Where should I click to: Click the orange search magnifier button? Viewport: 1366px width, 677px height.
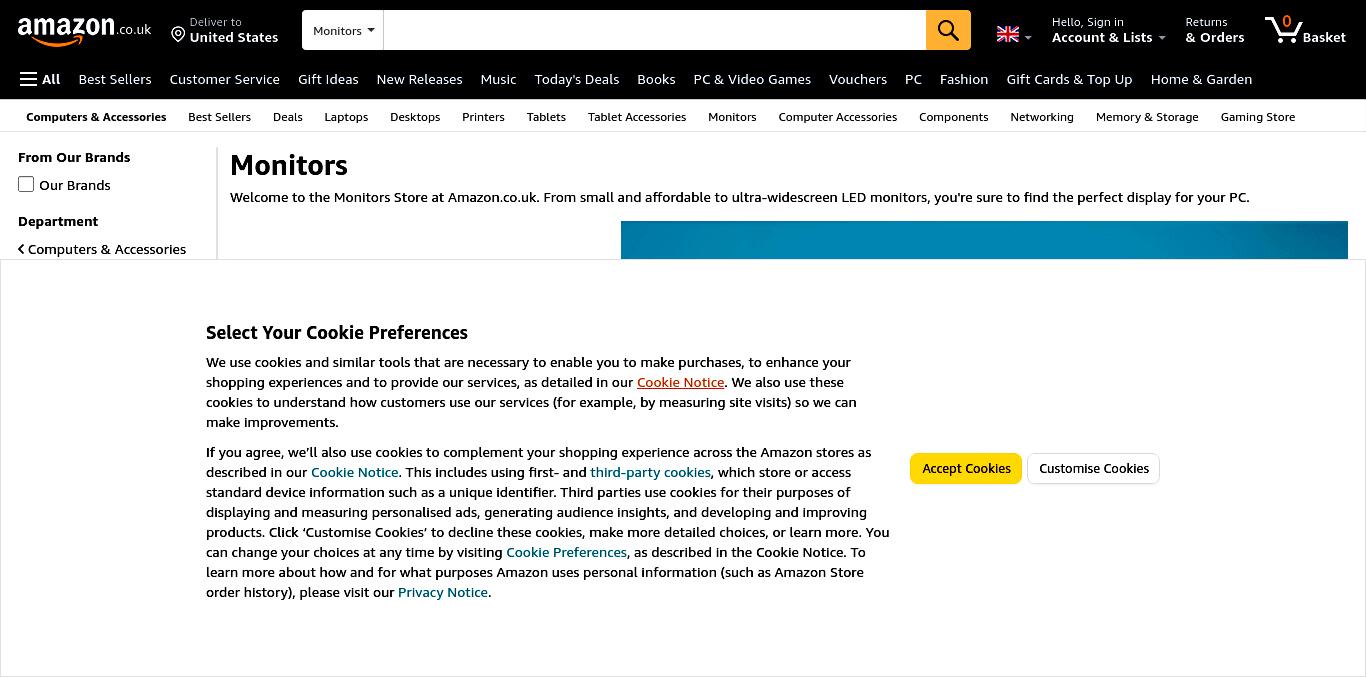pos(948,30)
